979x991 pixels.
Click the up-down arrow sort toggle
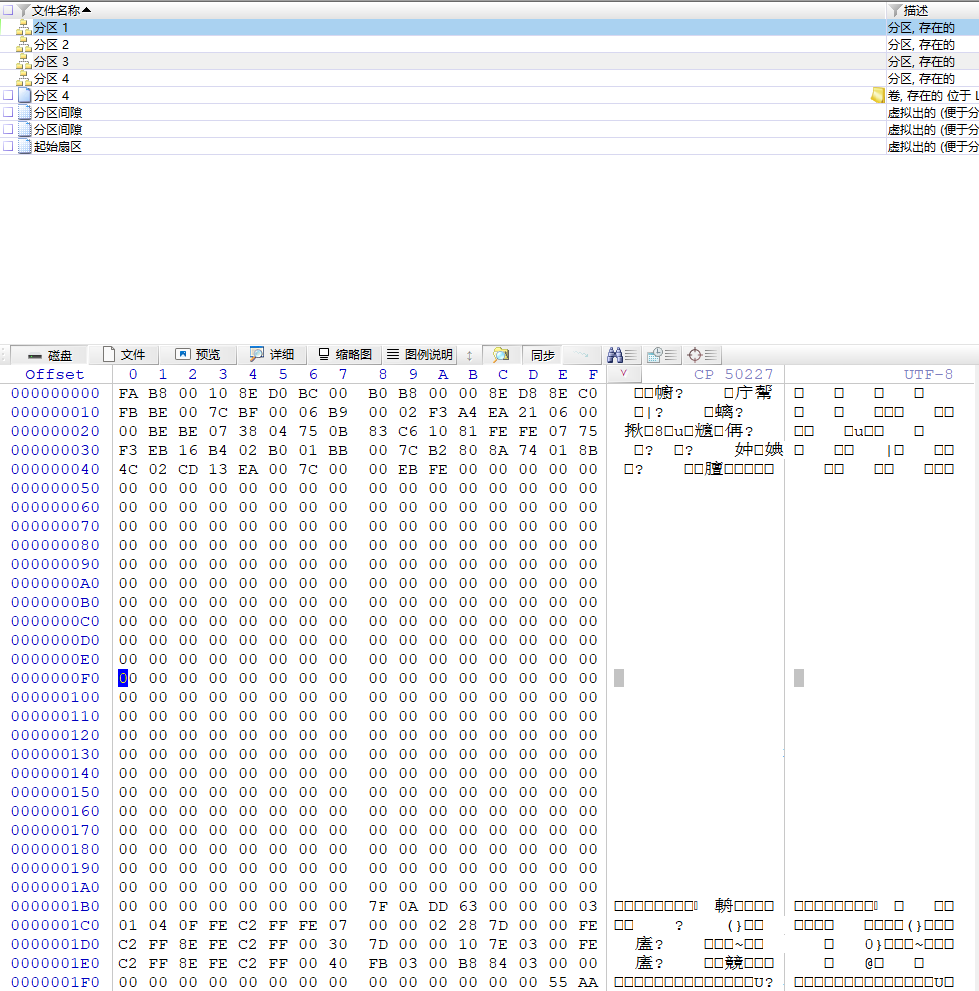469,355
